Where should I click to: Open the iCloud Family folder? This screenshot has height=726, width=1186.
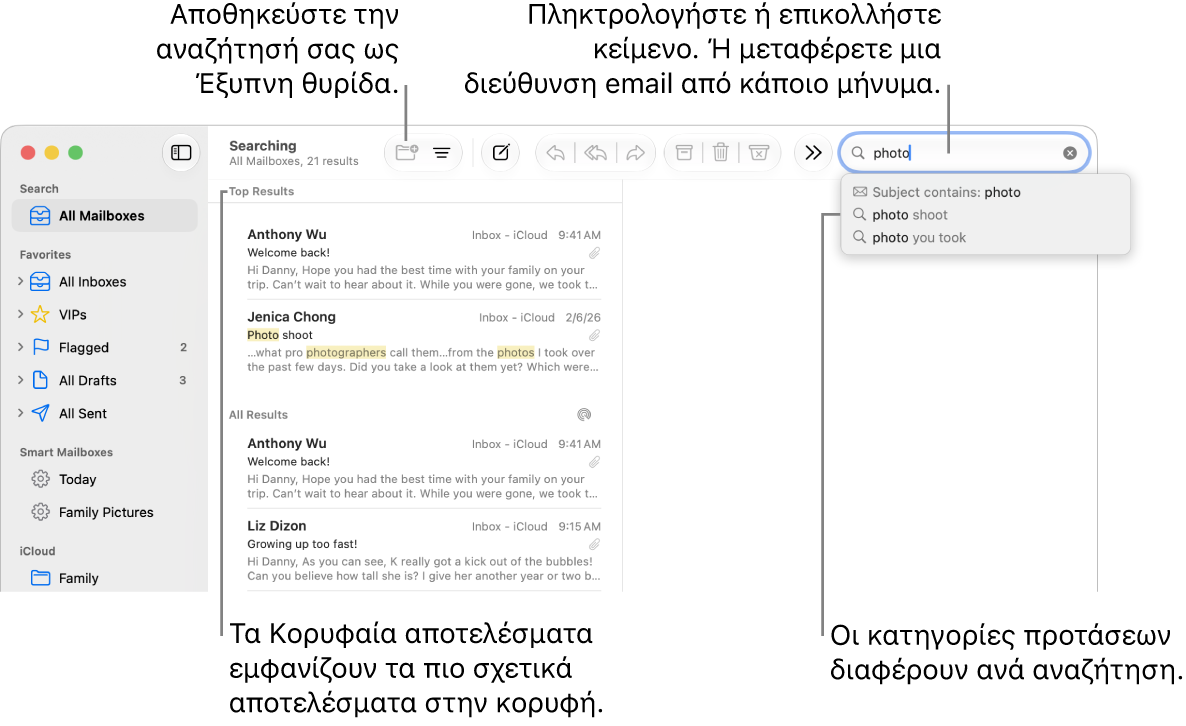79,579
